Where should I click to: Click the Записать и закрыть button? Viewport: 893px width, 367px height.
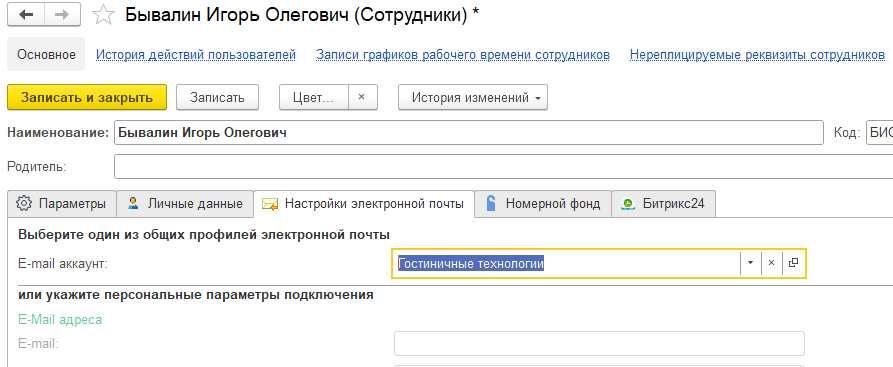(87, 97)
